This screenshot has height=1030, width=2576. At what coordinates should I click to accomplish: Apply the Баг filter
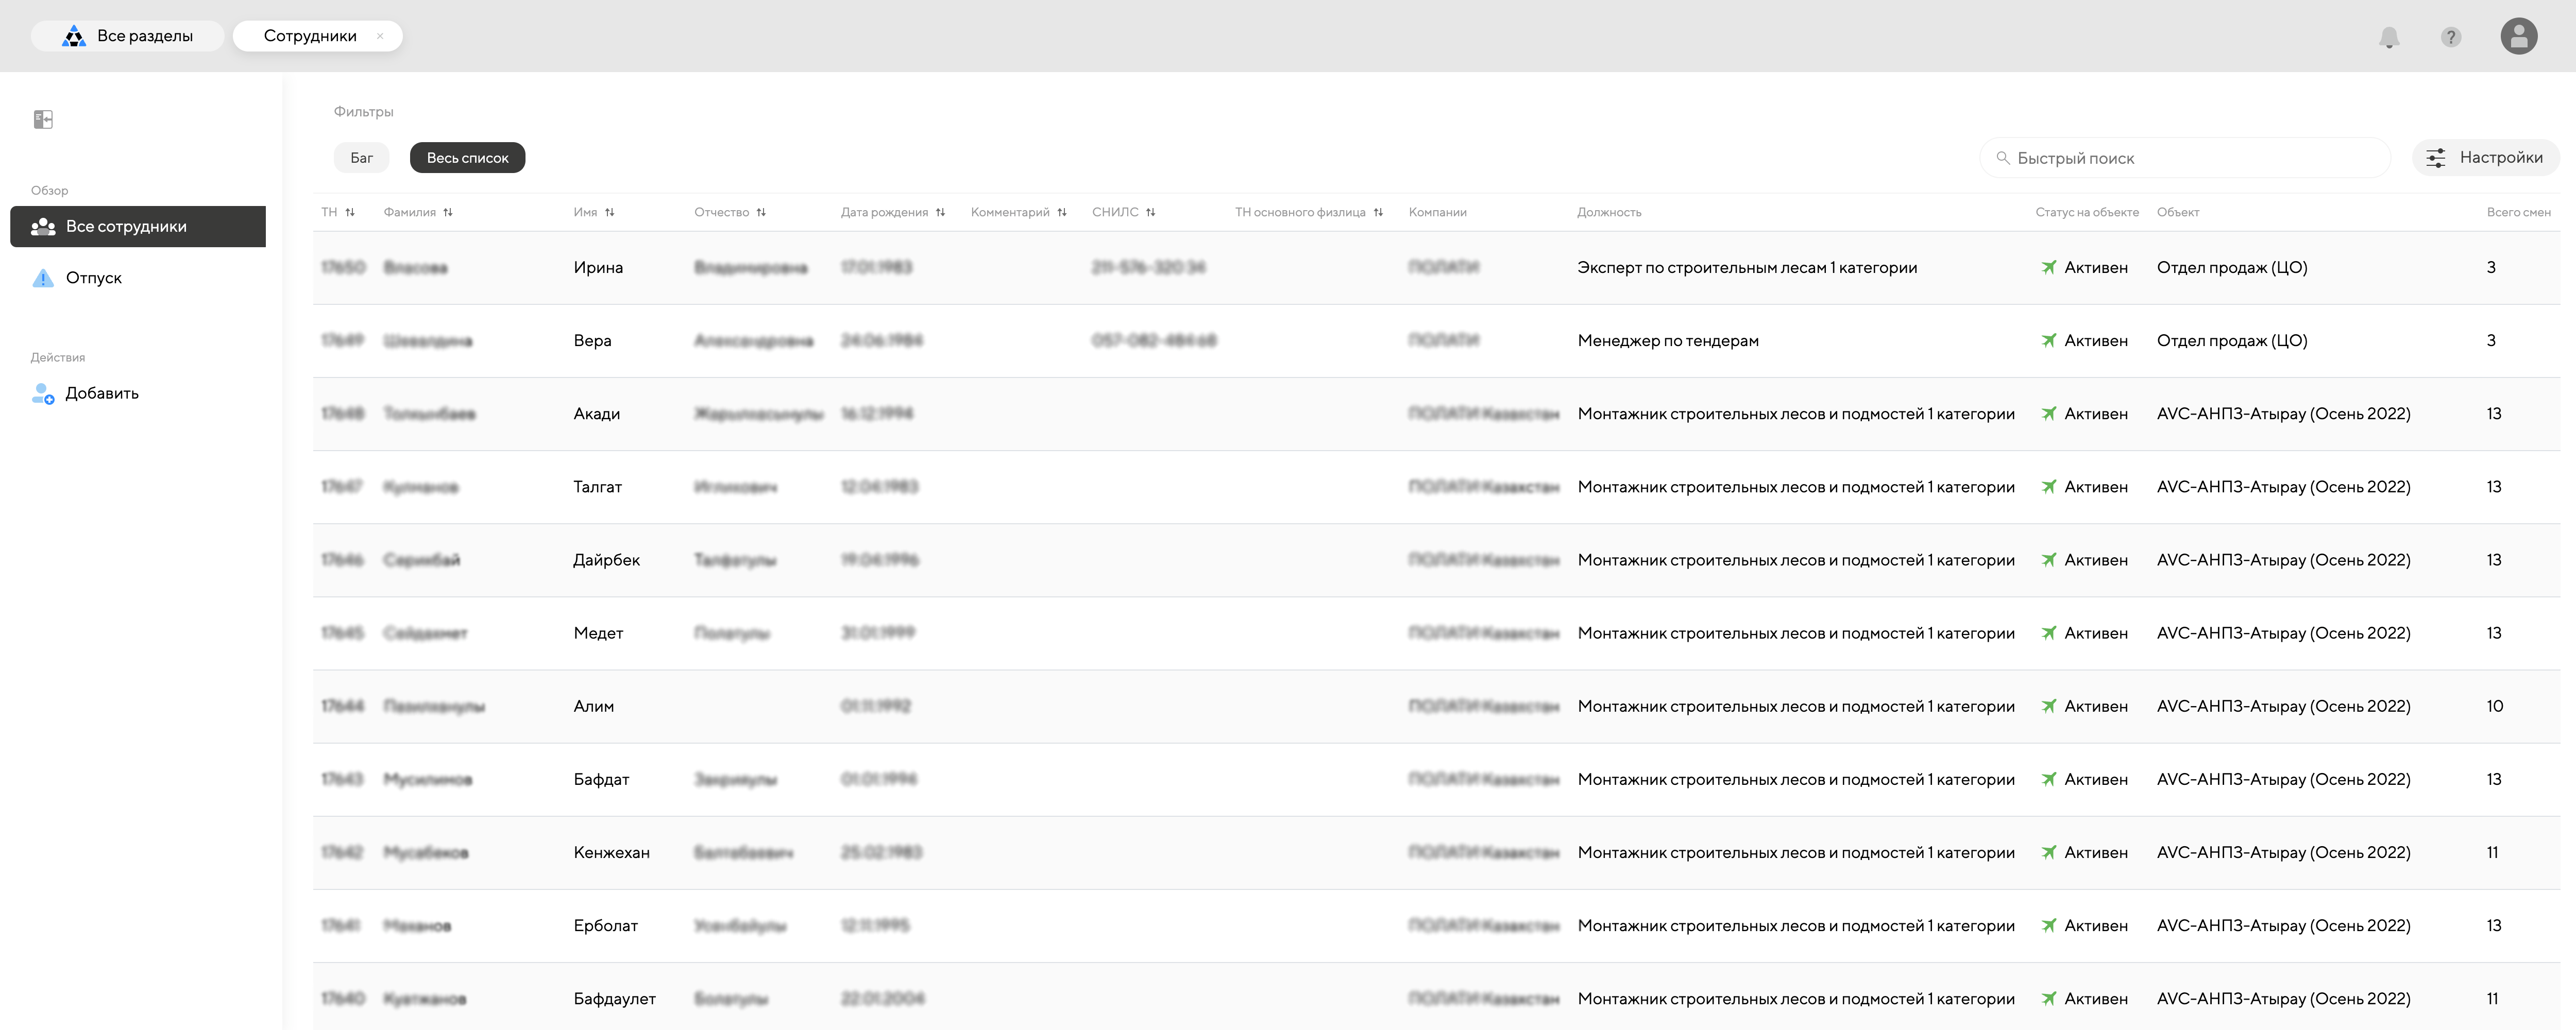pyautogui.click(x=362, y=157)
